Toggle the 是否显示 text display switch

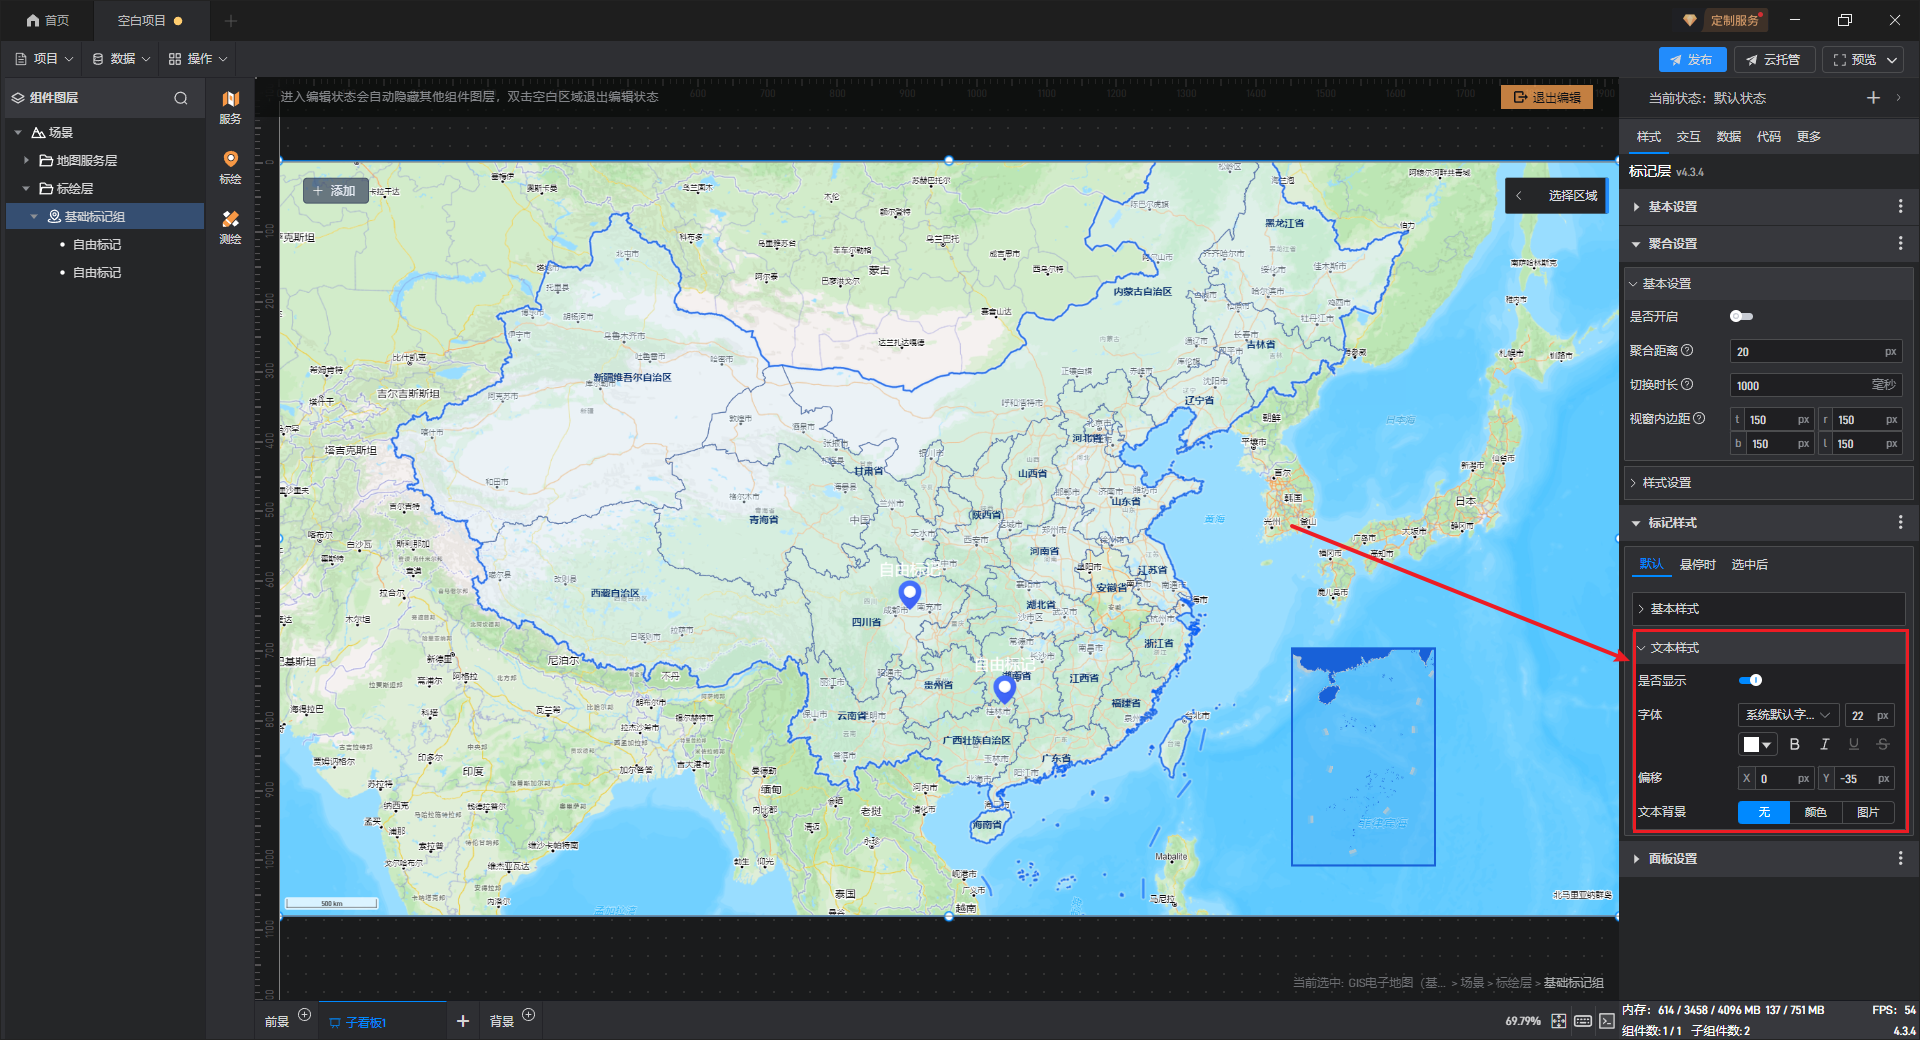point(1750,680)
